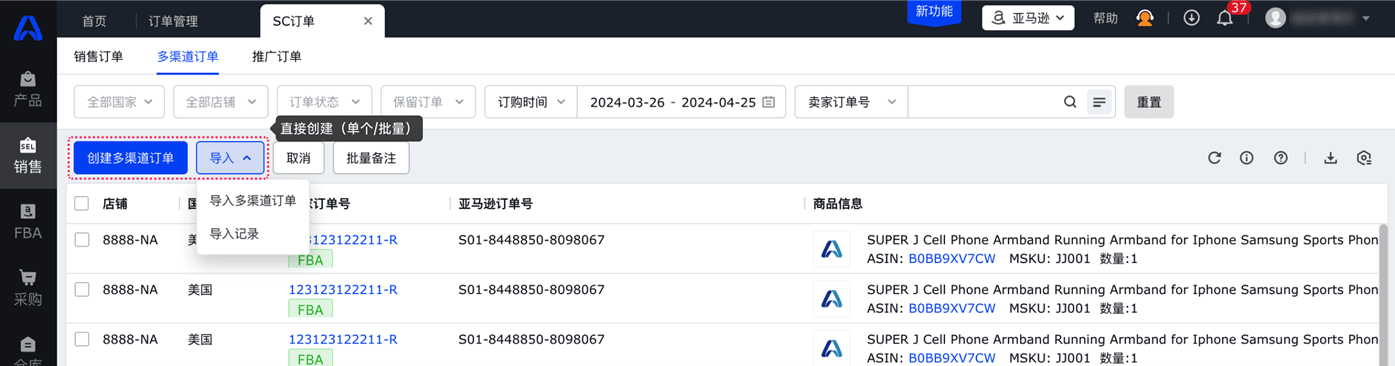
Task: Click the calendar icon in date range
Action: pos(768,102)
